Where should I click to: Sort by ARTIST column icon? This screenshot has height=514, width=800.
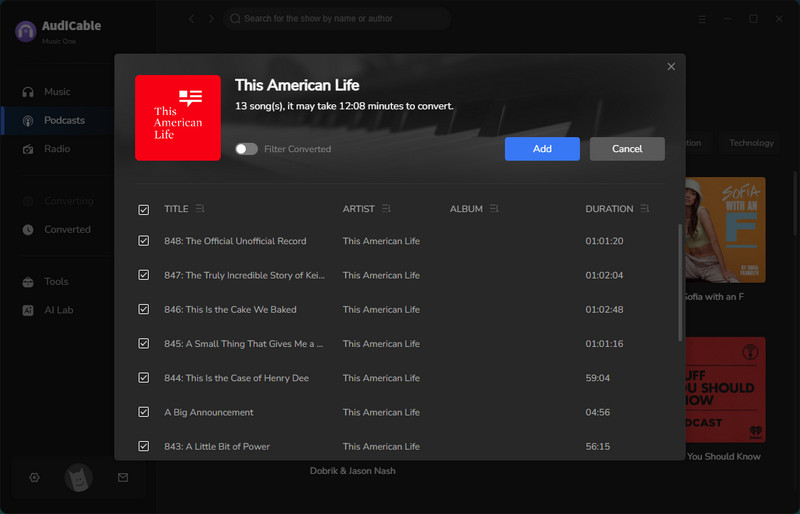pyautogui.click(x=386, y=209)
